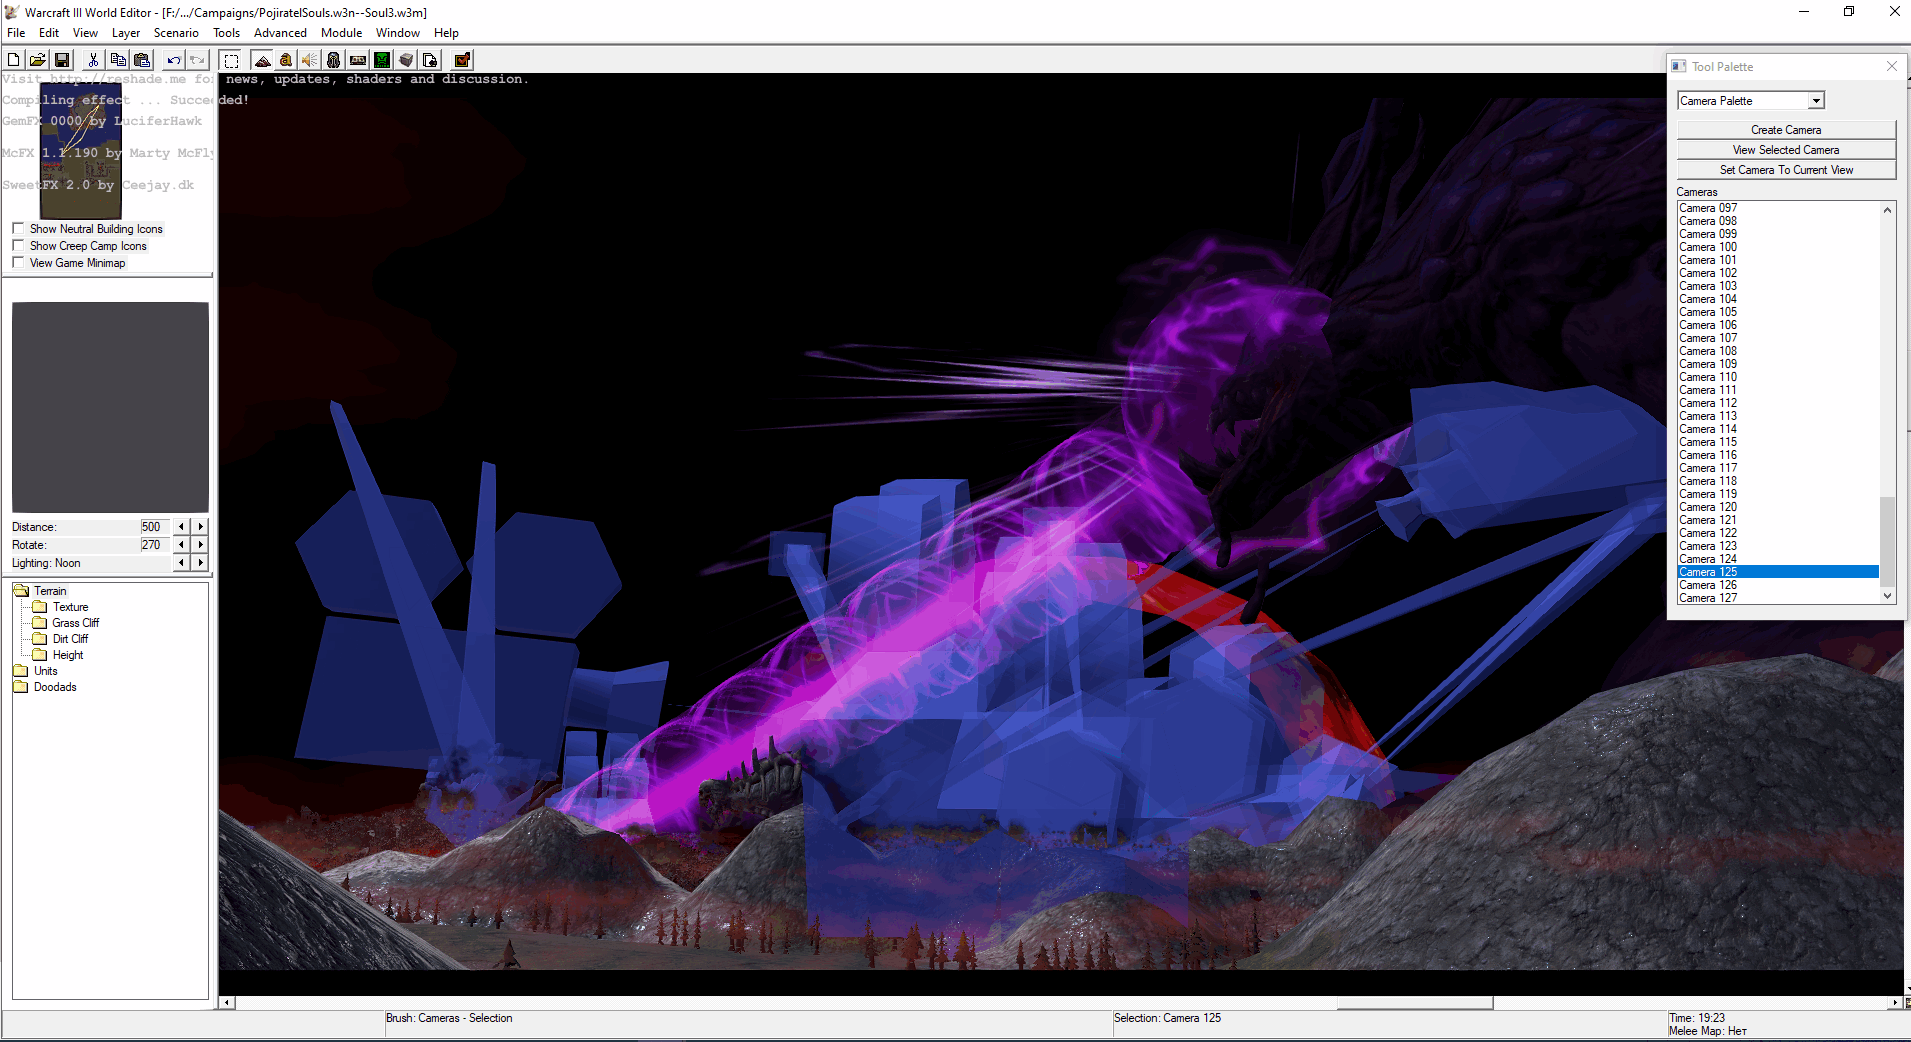Open the Trigger Editor letter-a icon

286,60
